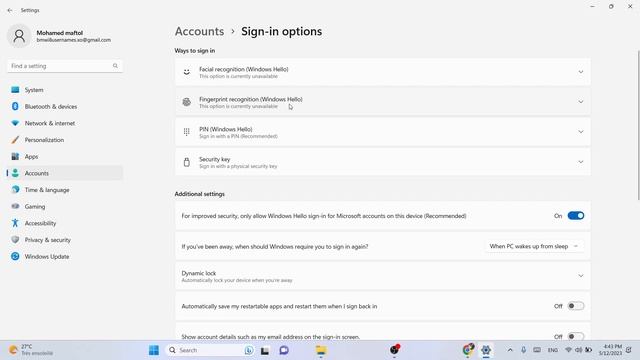The image size is (640, 360).
Task: Click 'Automatically lock your device when you're away'
Action: 237,280
